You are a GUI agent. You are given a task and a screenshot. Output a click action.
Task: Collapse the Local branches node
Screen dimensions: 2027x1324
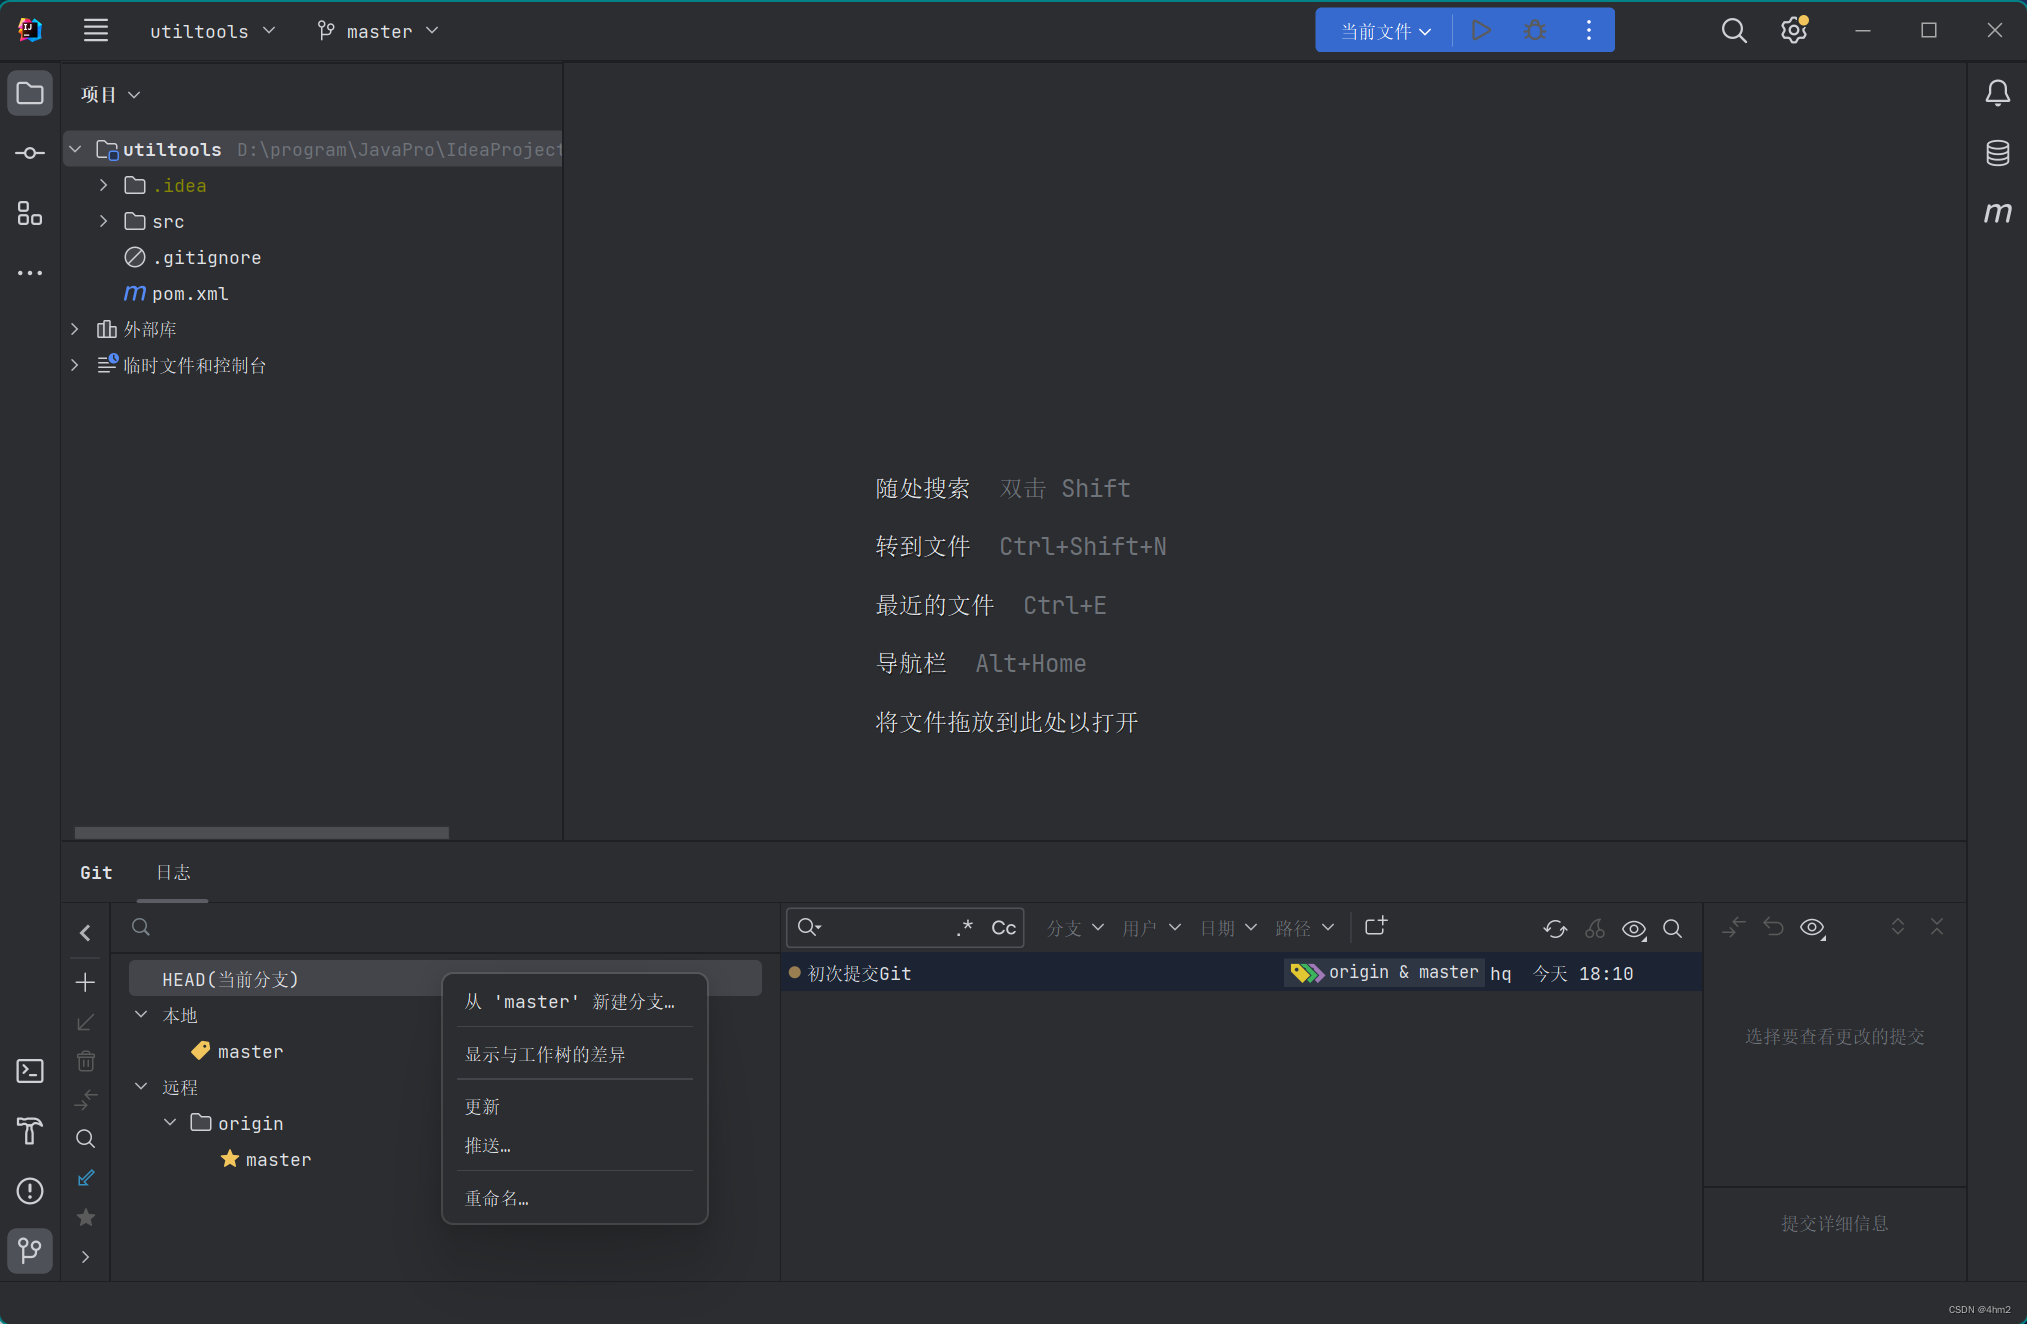click(x=141, y=1014)
